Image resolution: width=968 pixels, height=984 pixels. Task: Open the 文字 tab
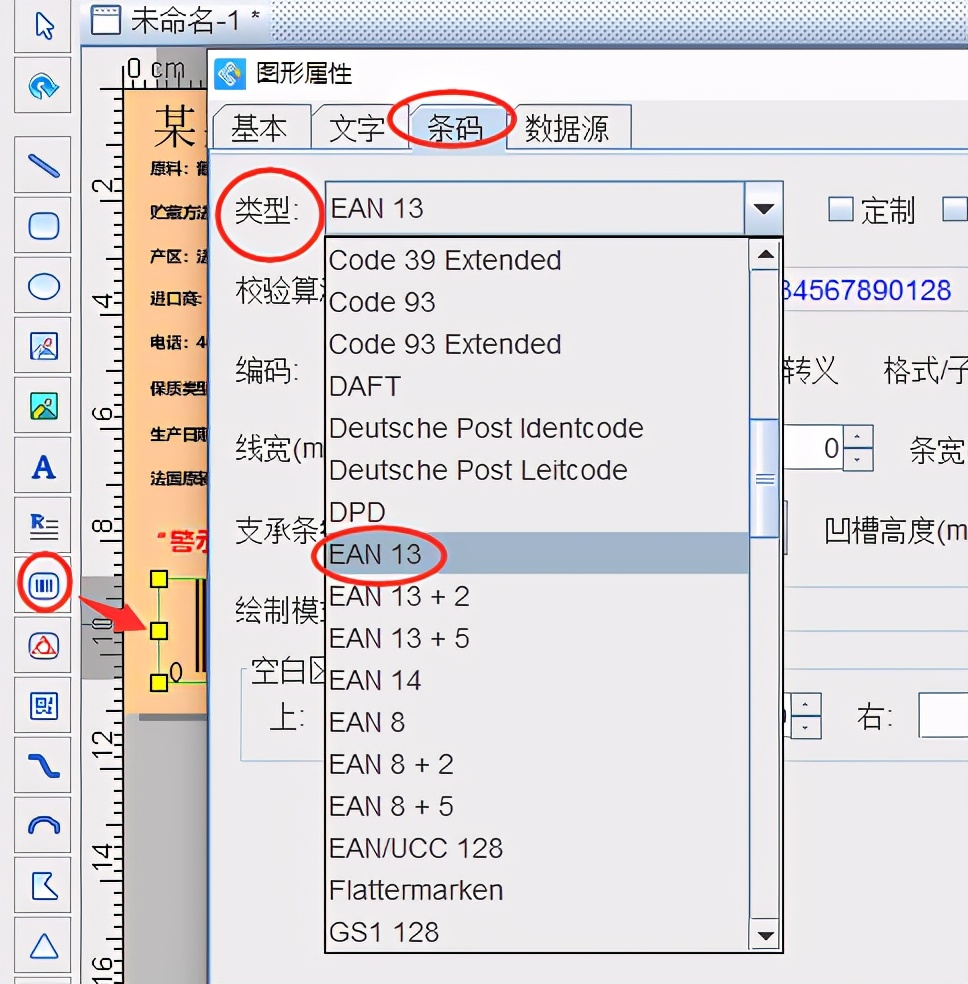coord(357,128)
